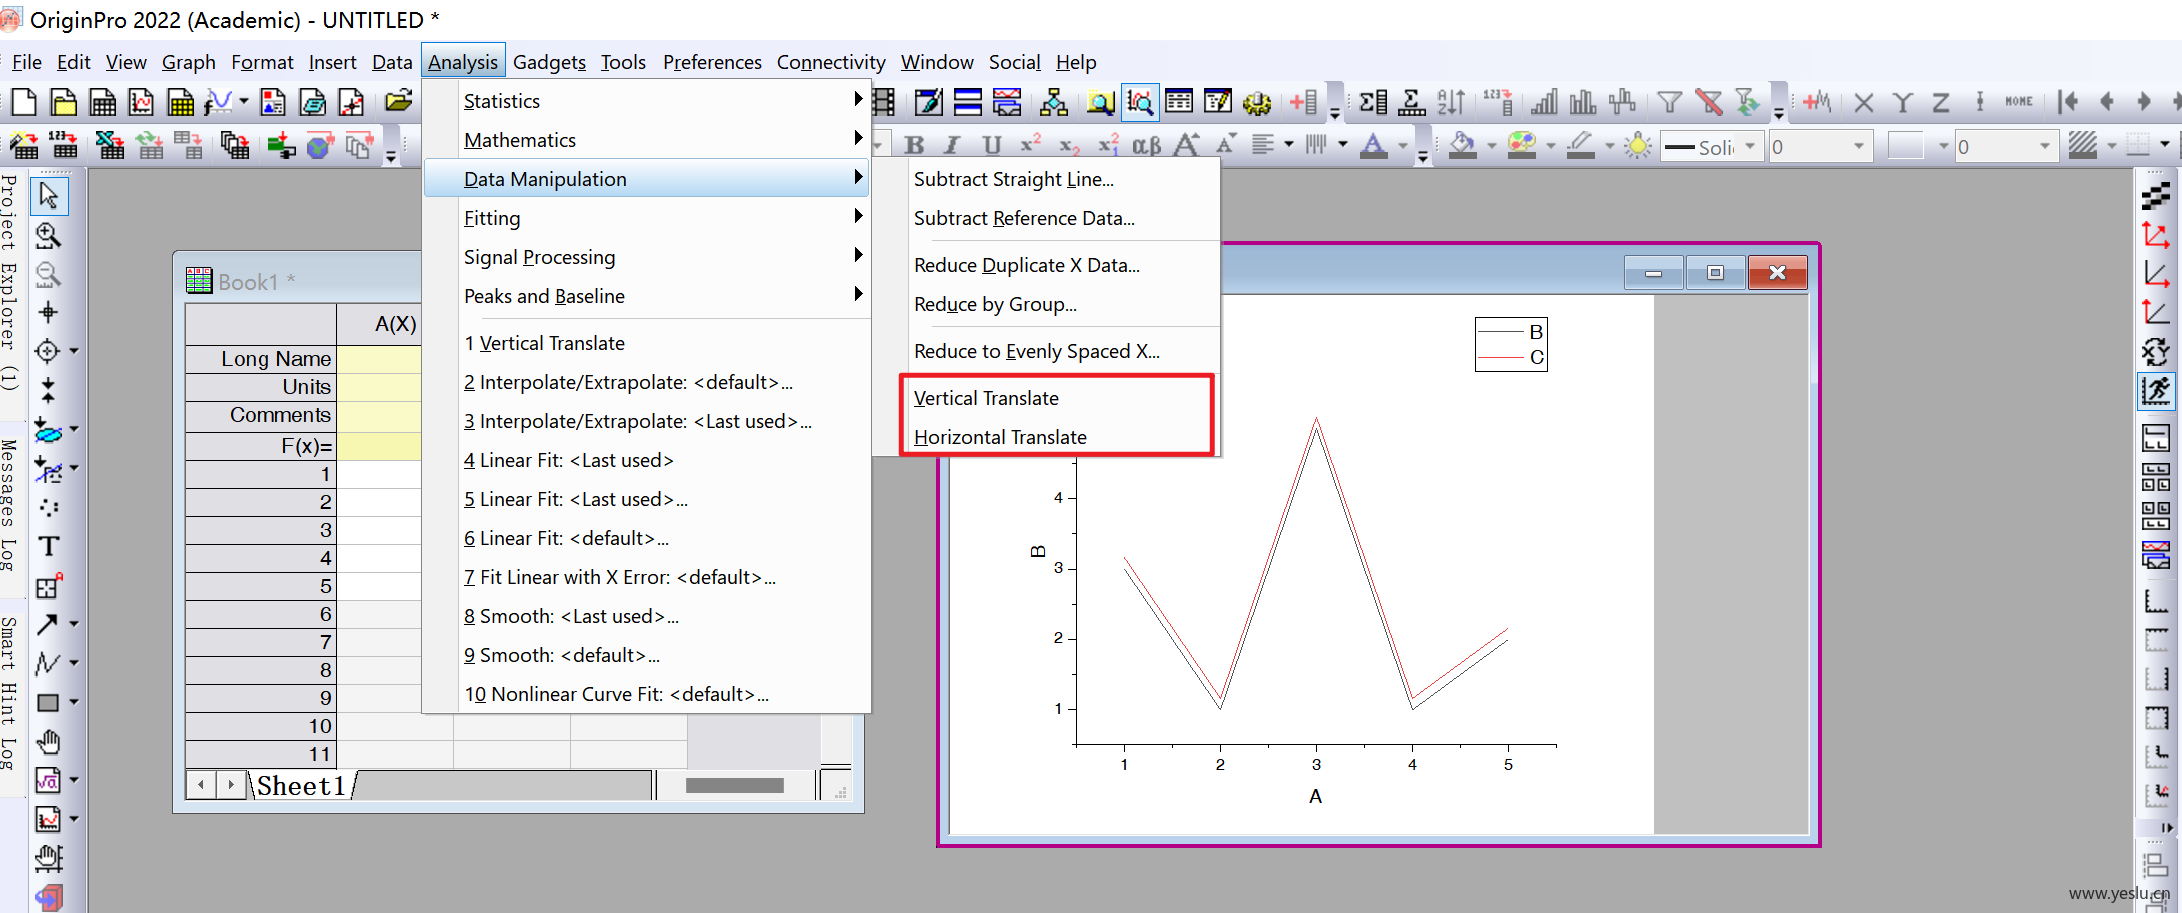
Task: Click the Sort A-Z toolbar icon
Action: tap(1451, 101)
